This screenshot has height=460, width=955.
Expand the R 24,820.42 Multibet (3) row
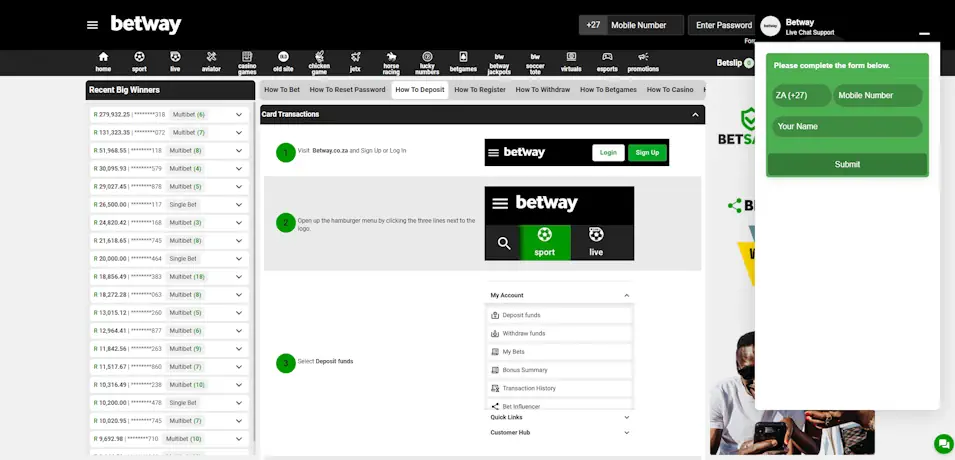pos(239,222)
